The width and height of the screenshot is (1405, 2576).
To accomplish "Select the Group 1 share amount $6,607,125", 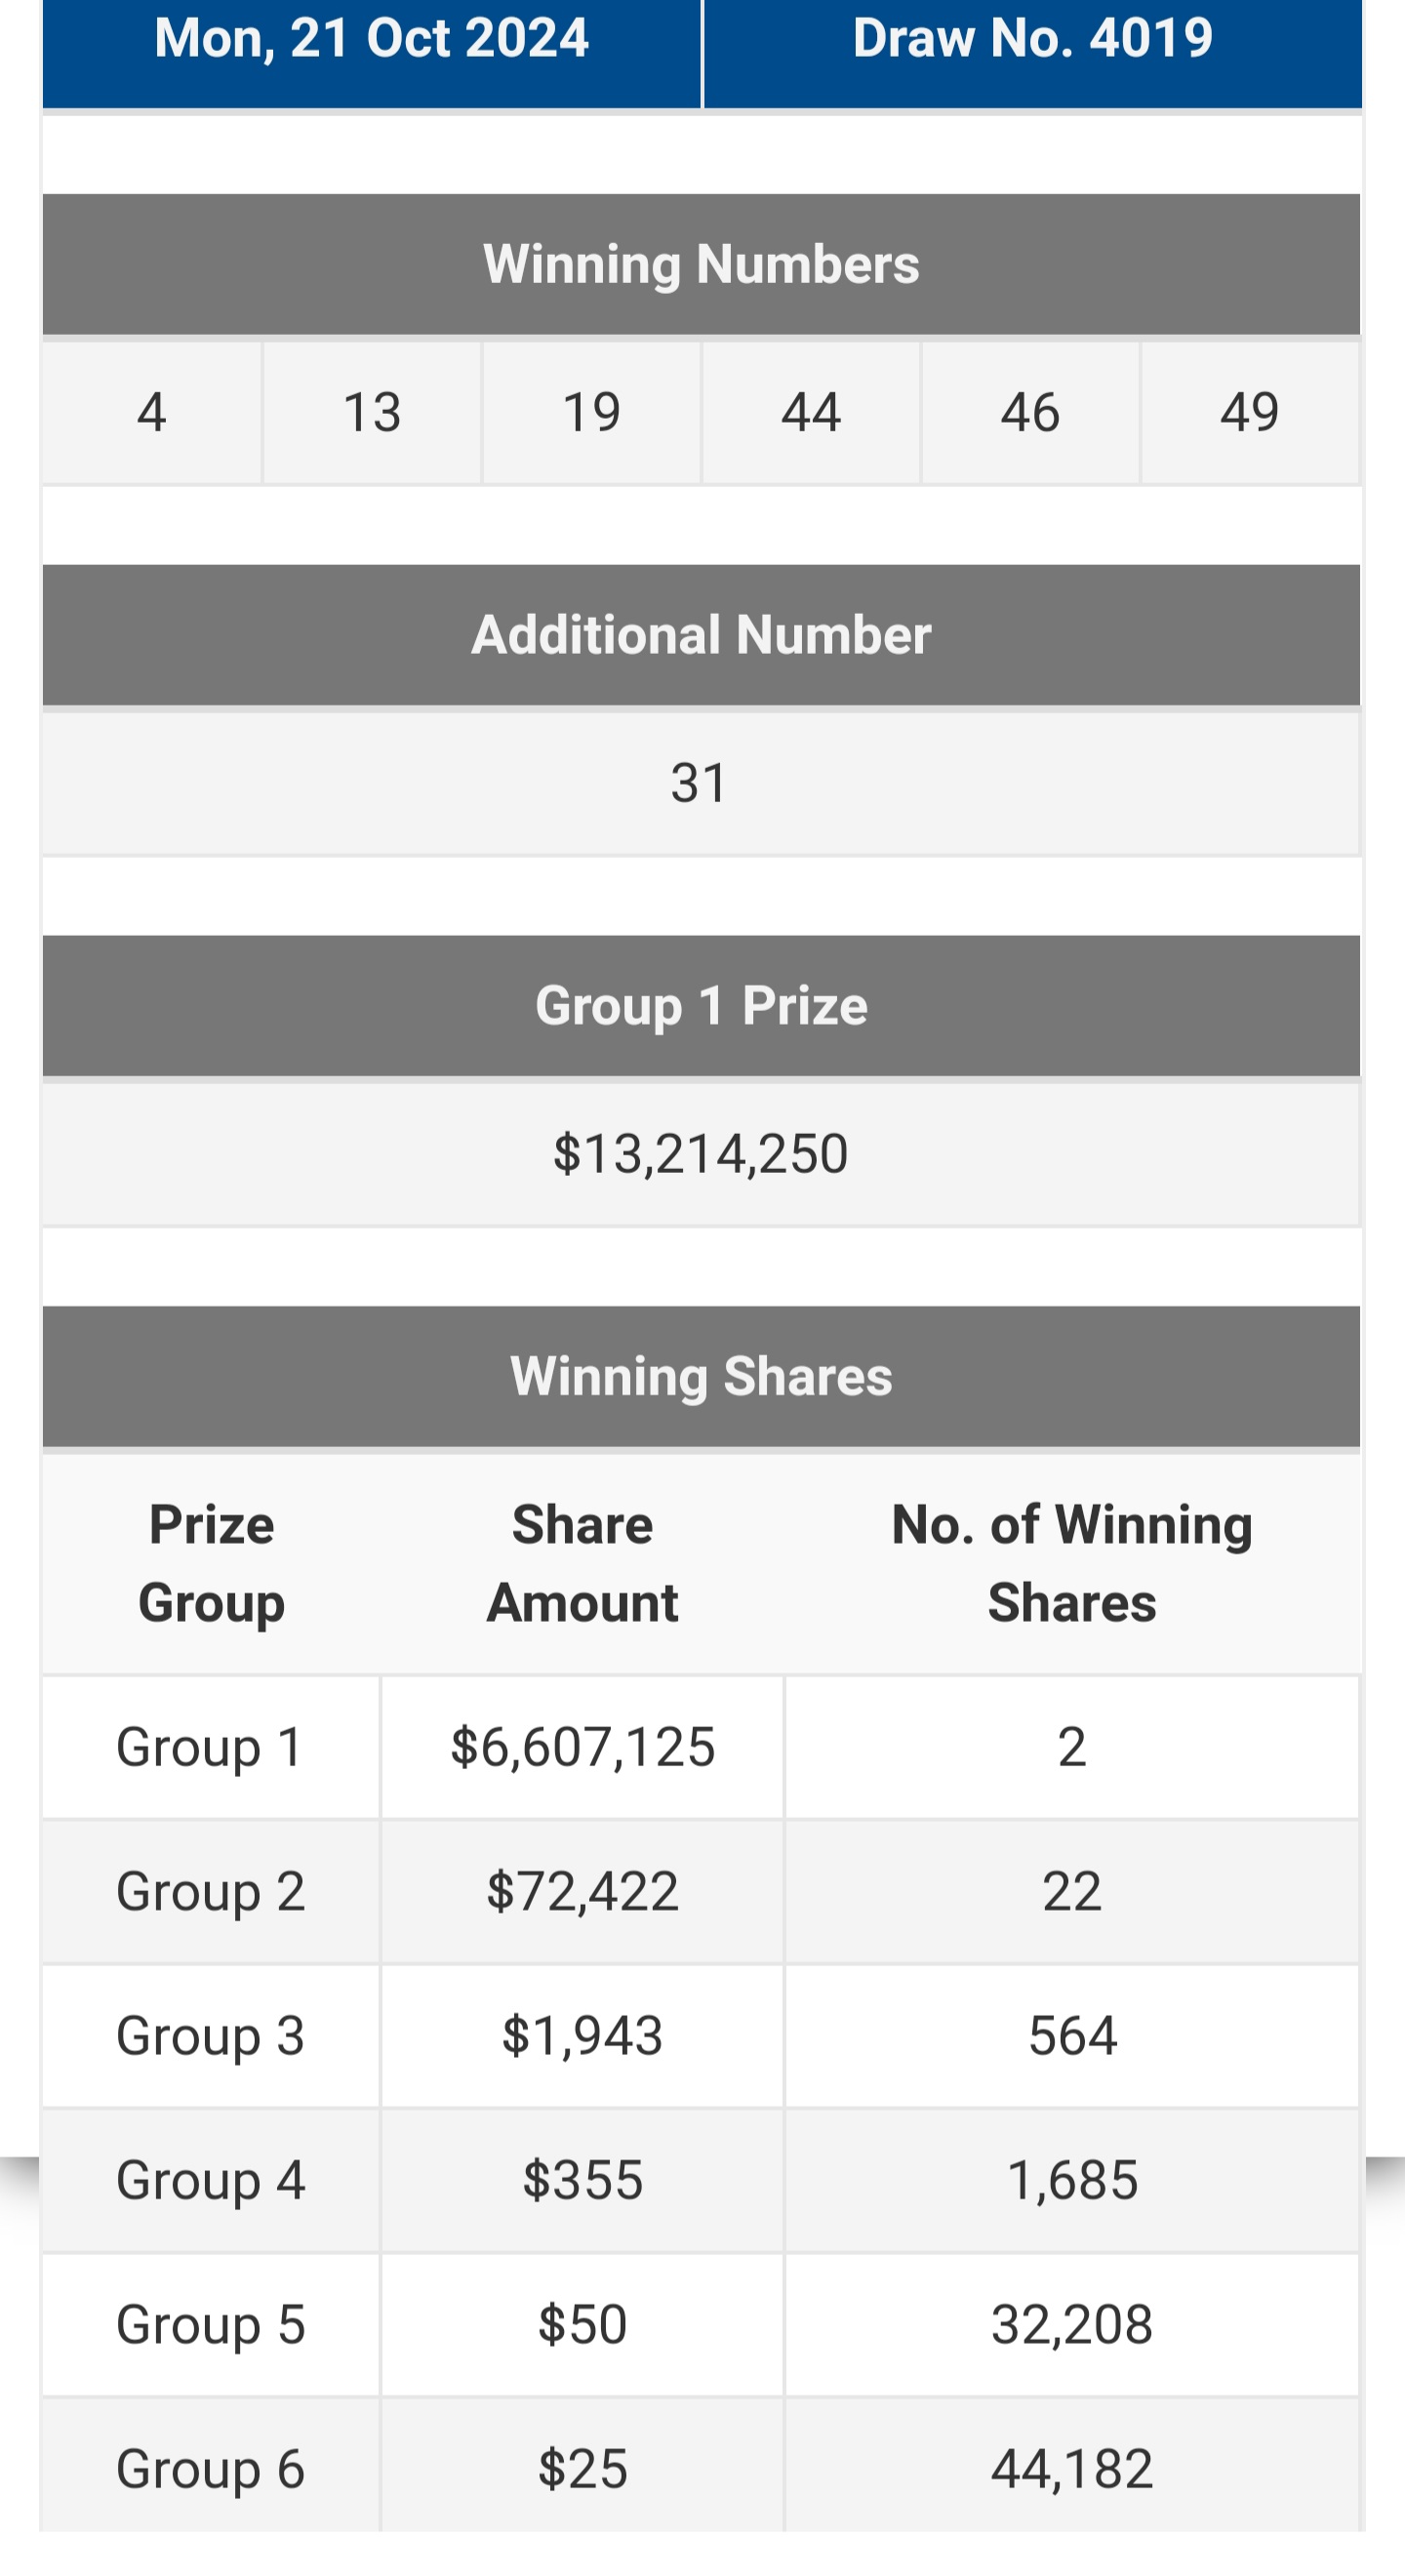I will click(x=582, y=1747).
